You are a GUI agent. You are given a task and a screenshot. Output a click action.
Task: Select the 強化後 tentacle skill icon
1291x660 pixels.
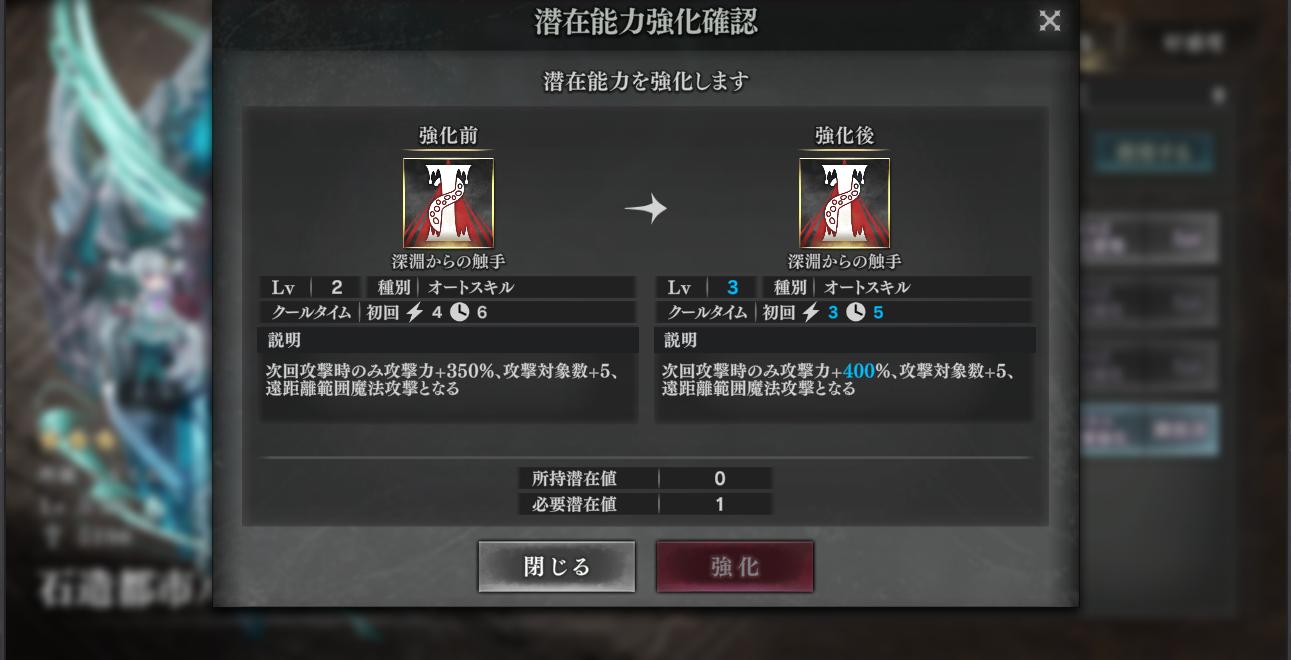844,203
